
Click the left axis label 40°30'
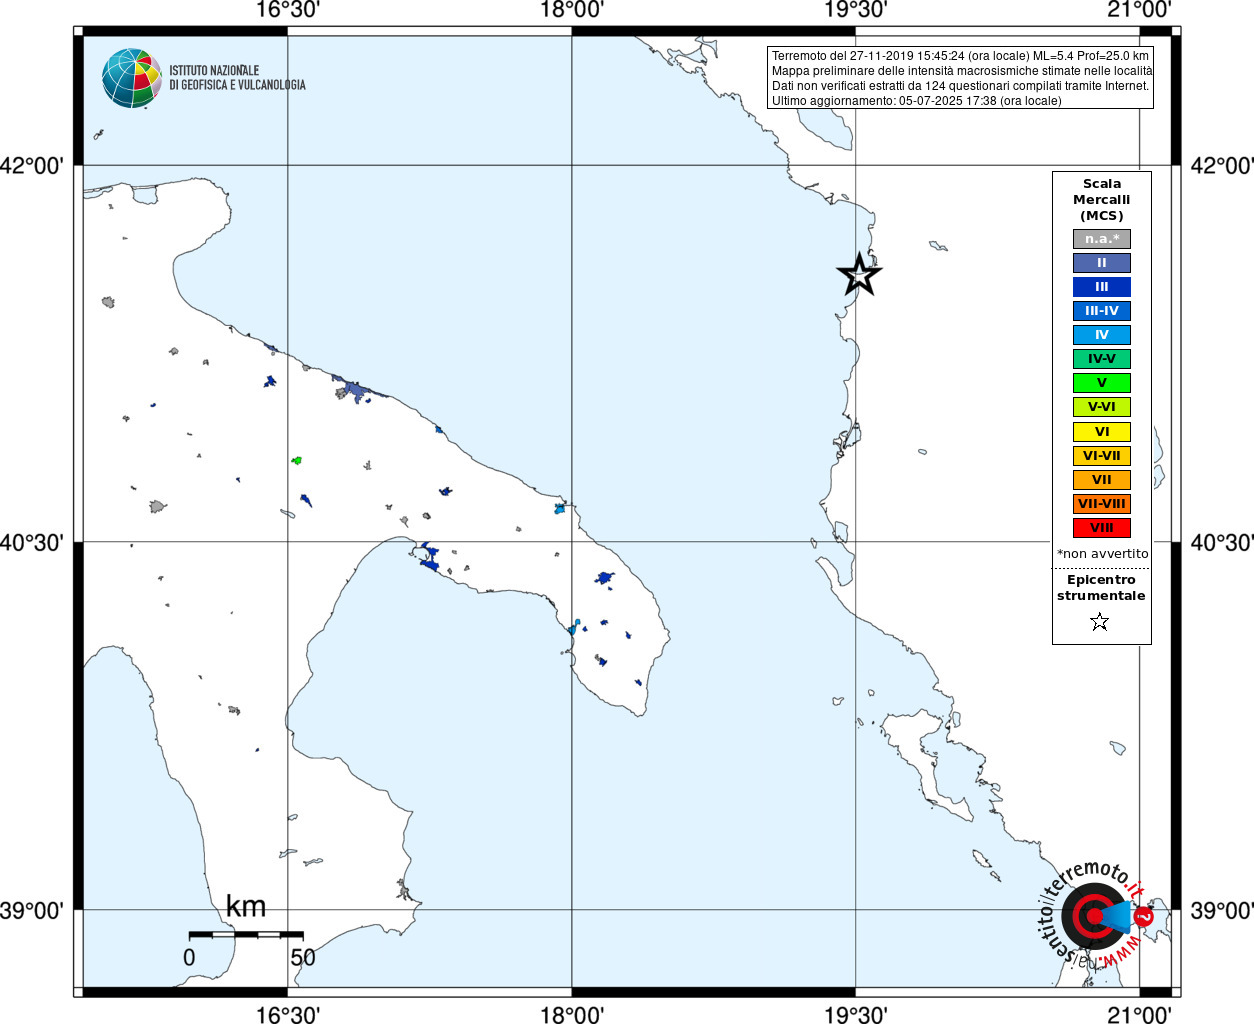coord(33,542)
